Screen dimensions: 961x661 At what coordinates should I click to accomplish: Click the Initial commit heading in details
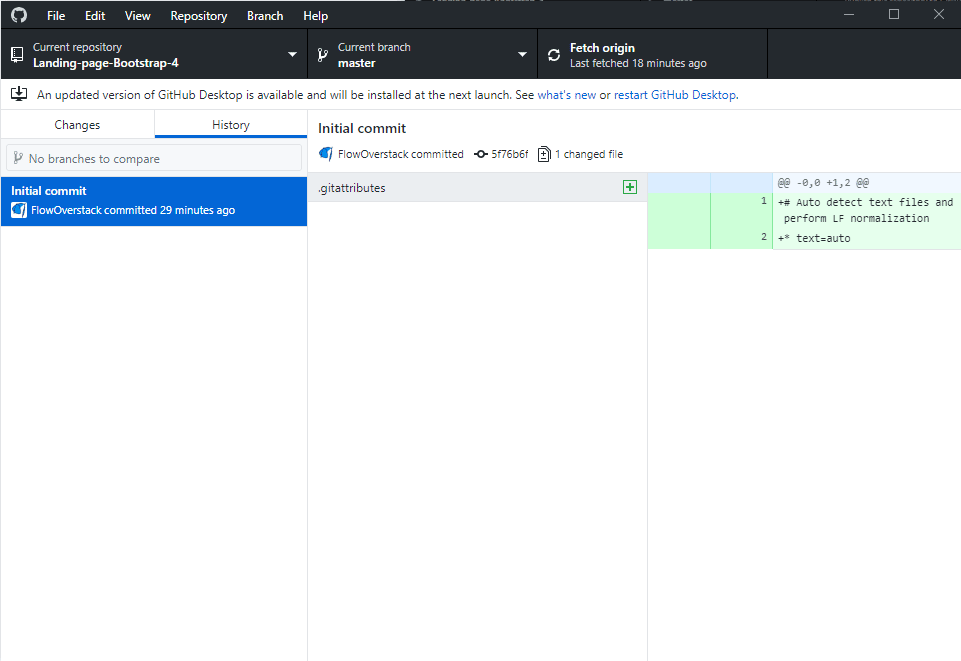point(362,129)
